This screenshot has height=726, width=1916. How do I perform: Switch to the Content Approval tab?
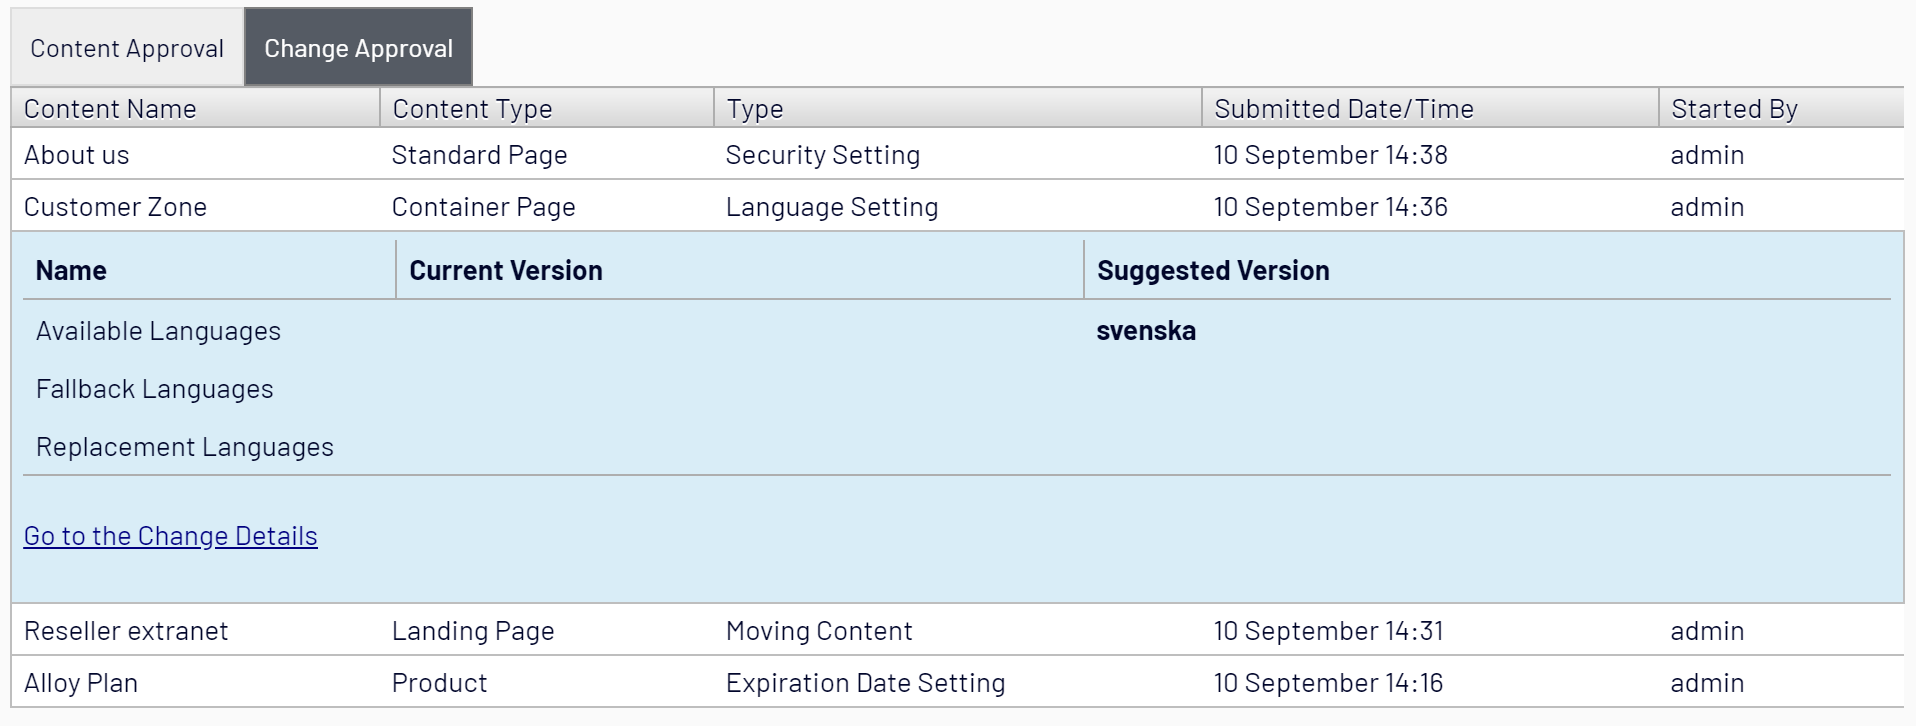coord(127,48)
